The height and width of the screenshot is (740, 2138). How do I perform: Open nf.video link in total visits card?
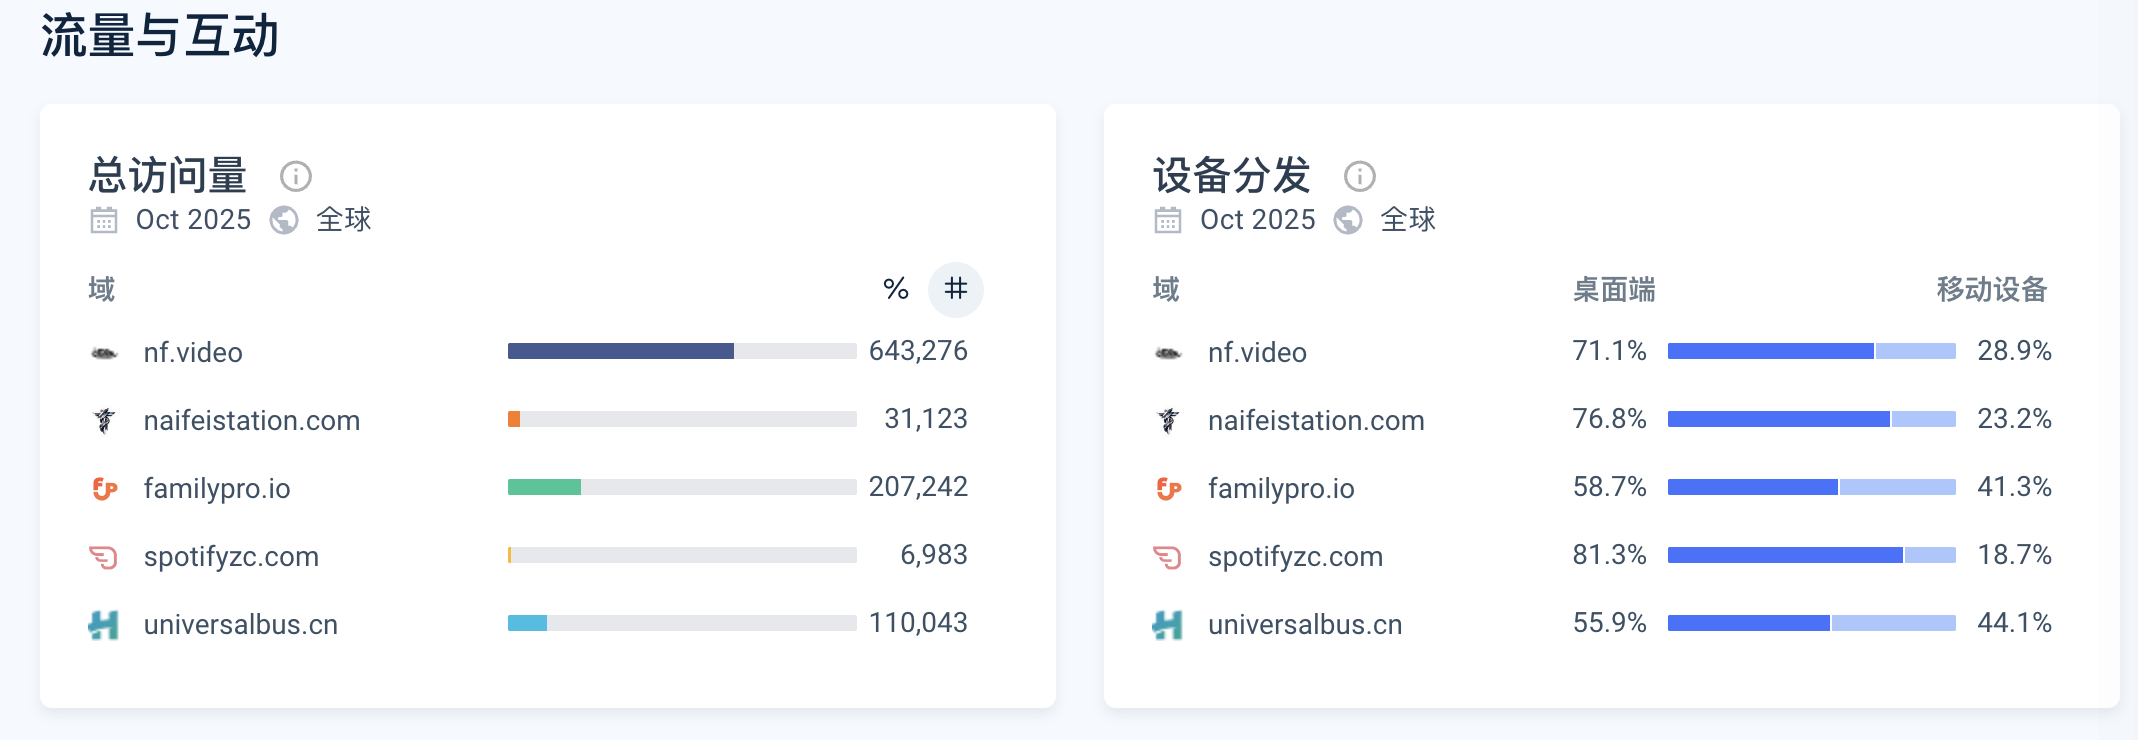click(193, 352)
